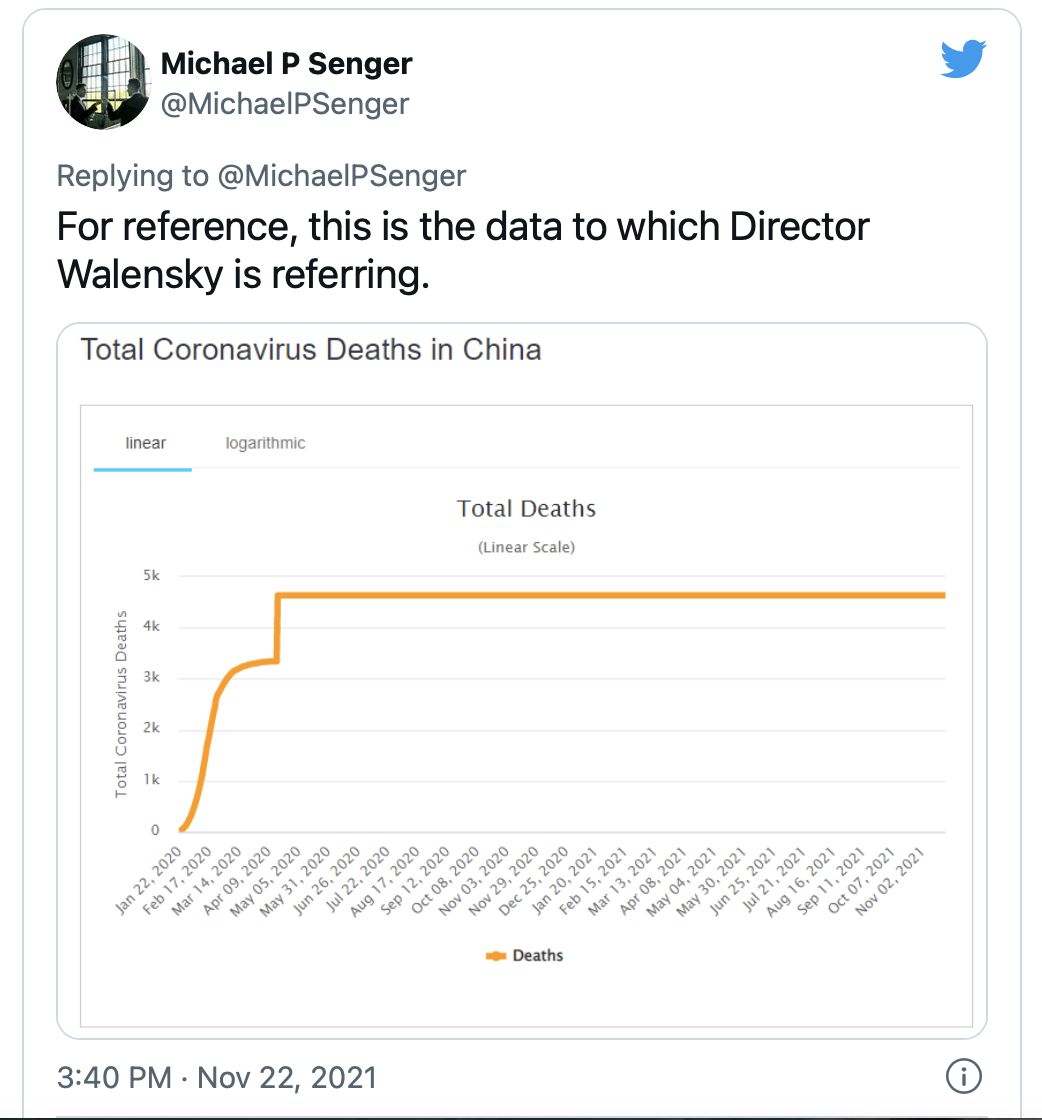Open the tweet info icon
Screen dimensions: 1042x1120
pos(963,1076)
